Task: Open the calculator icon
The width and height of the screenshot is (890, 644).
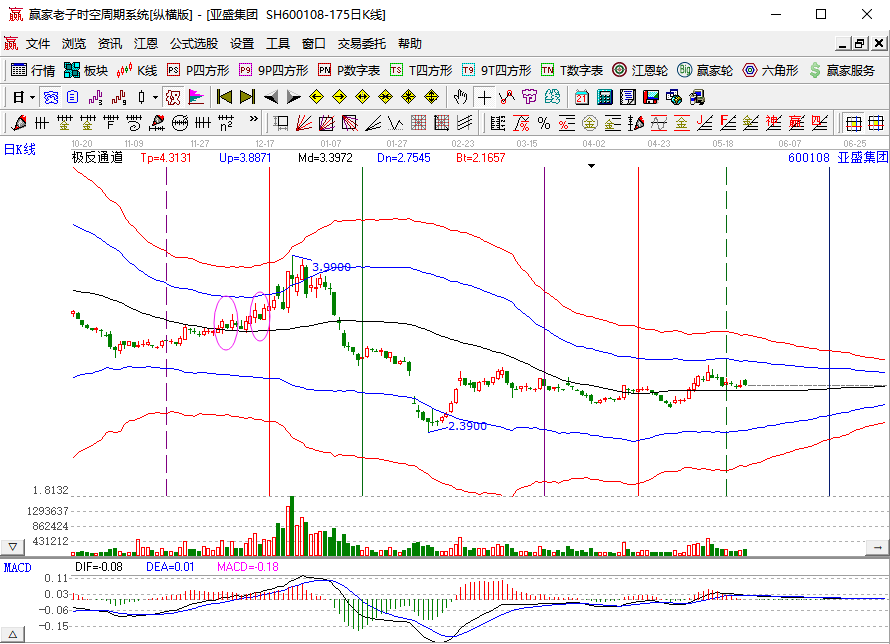Action: (x=605, y=98)
